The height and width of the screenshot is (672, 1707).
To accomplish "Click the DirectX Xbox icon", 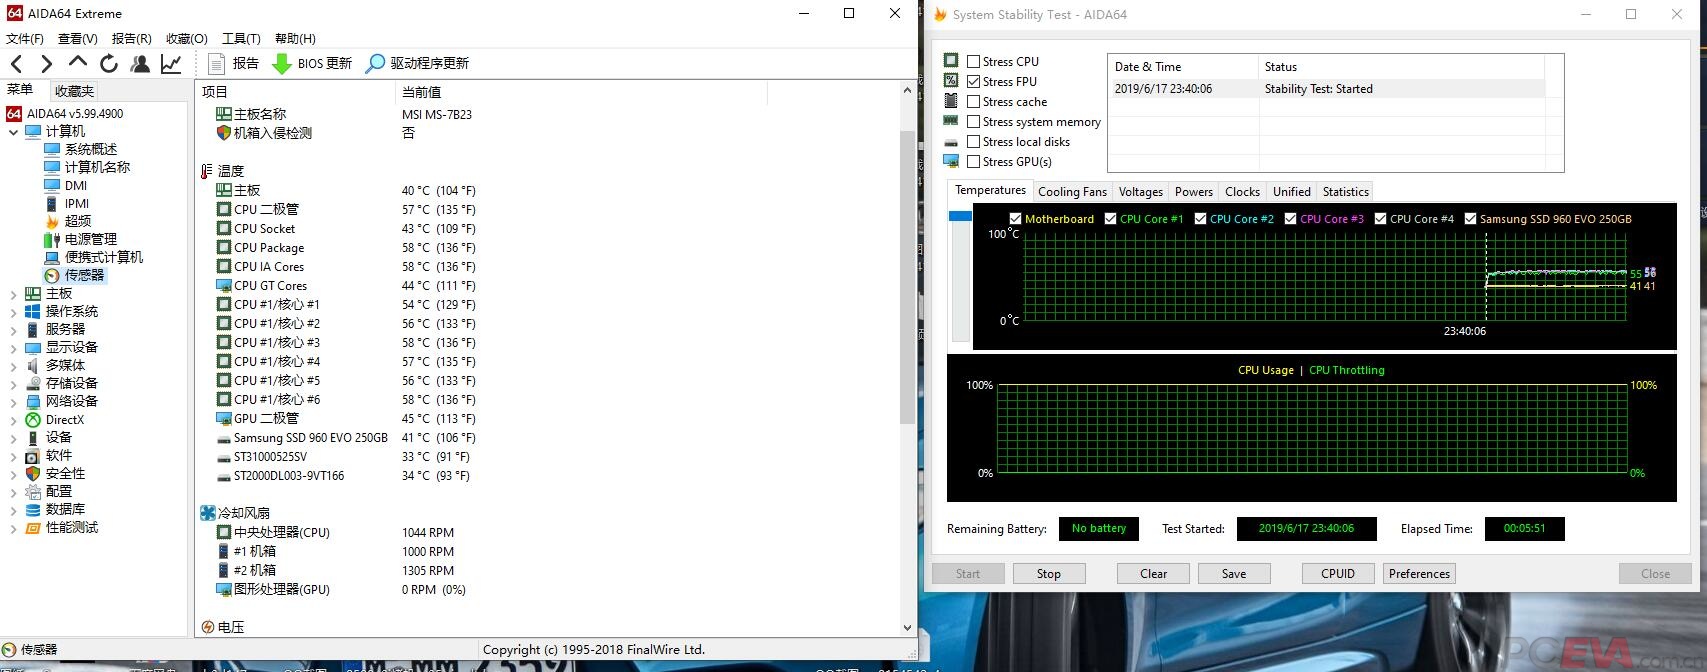I will pyautogui.click(x=33, y=420).
